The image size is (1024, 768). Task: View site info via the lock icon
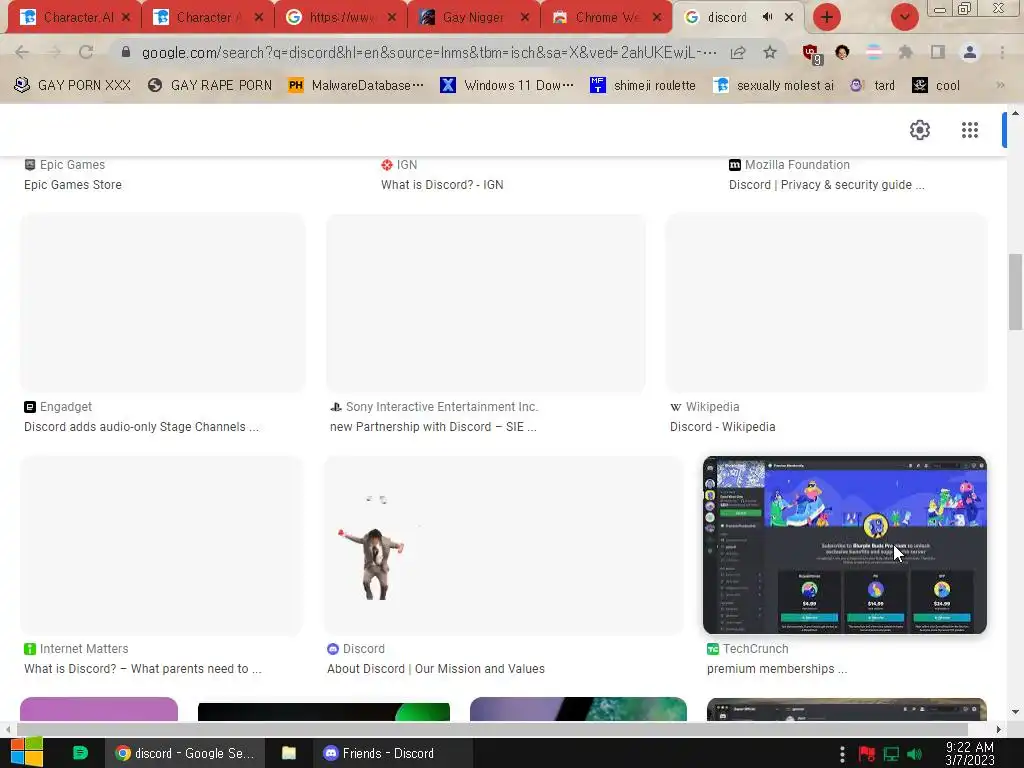pyautogui.click(x=126, y=52)
